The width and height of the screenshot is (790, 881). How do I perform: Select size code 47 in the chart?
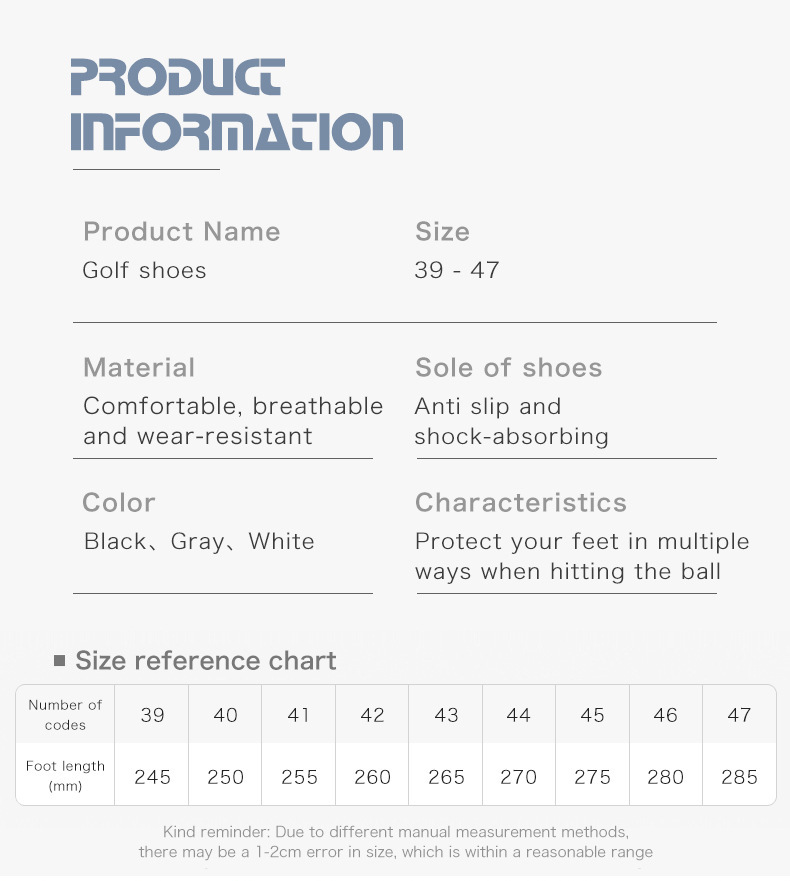pos(739,715)
